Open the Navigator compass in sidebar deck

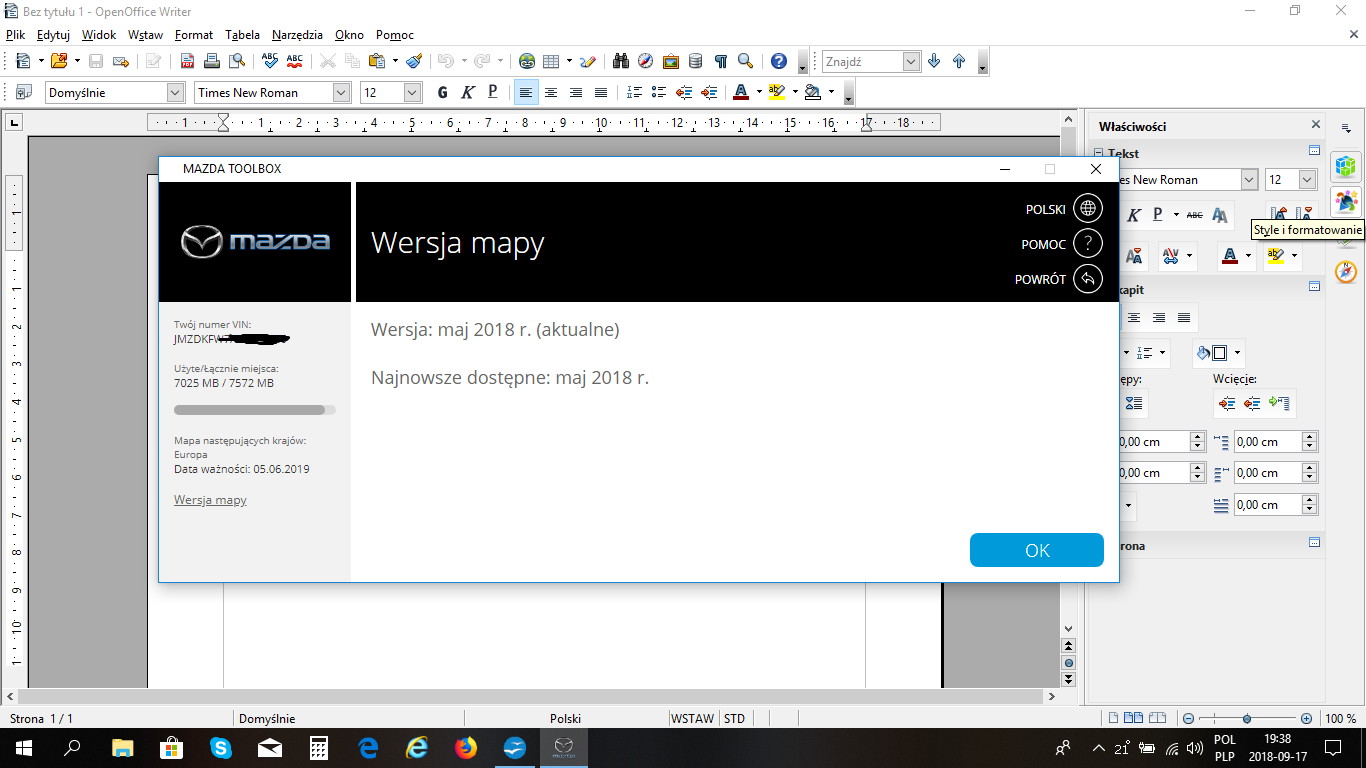[x=1346, y=271]
